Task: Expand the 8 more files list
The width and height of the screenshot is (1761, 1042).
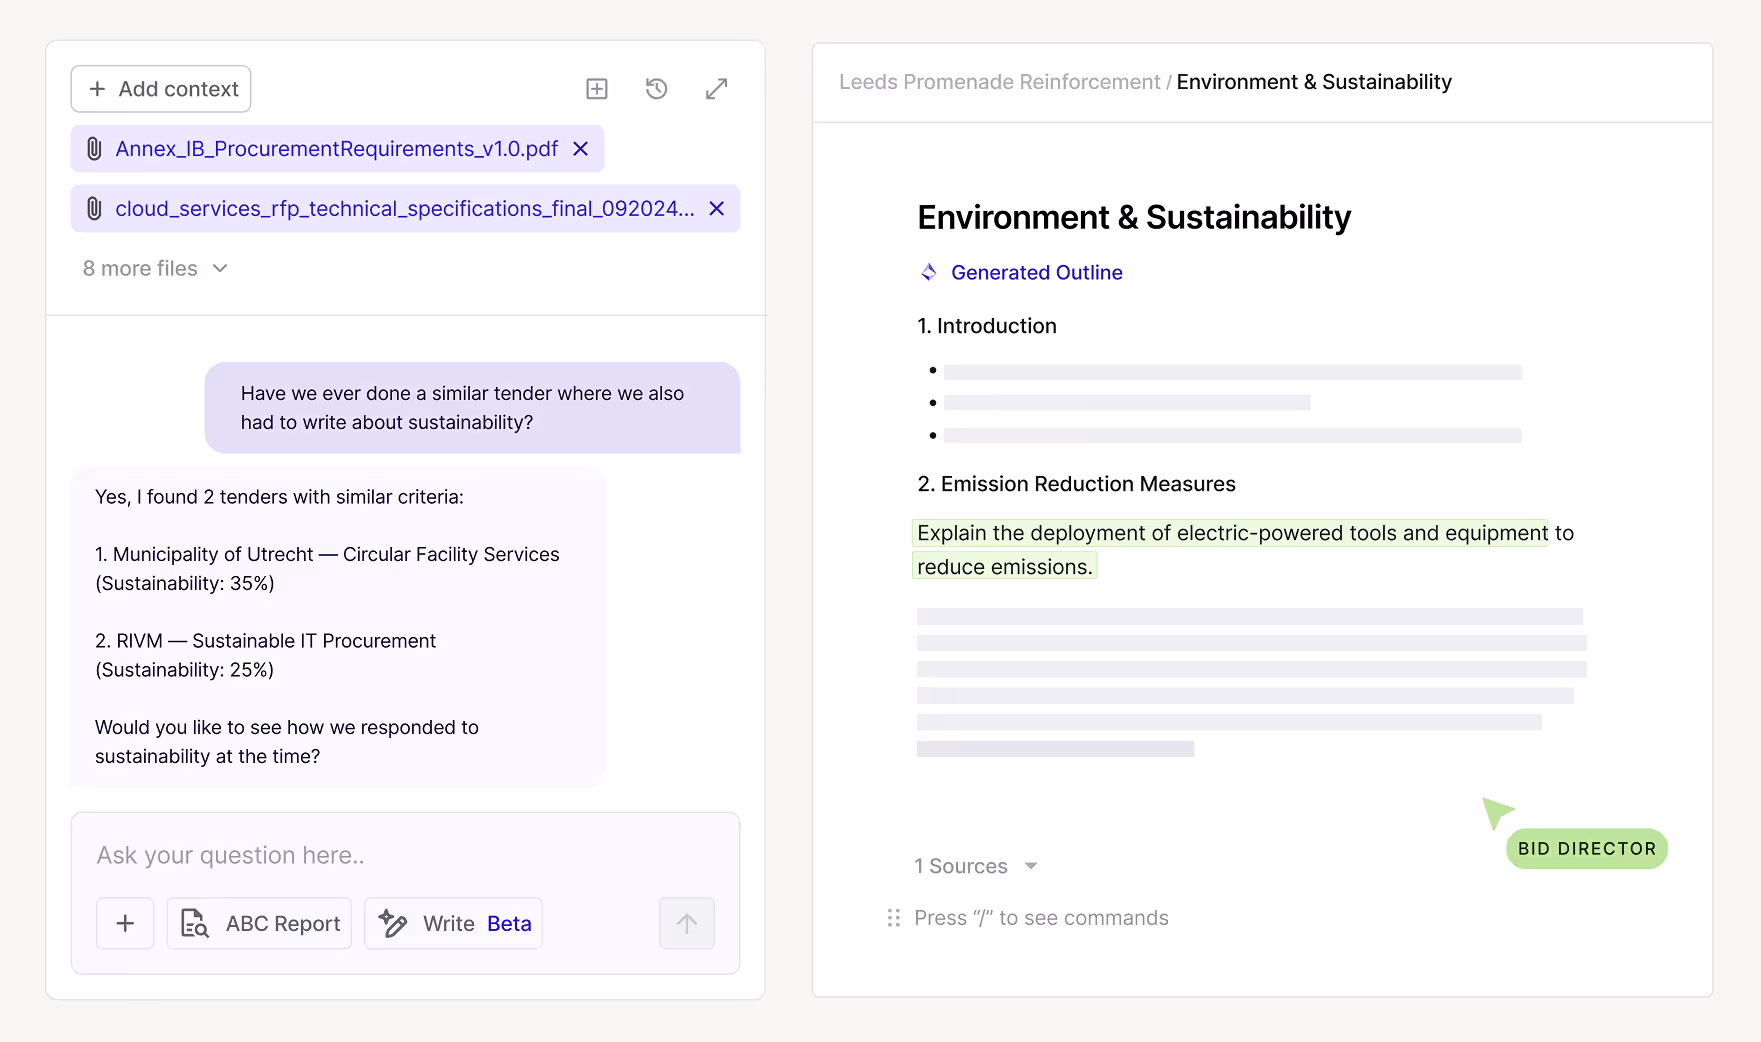Action: pyautogui.click(x=155, y=268)
